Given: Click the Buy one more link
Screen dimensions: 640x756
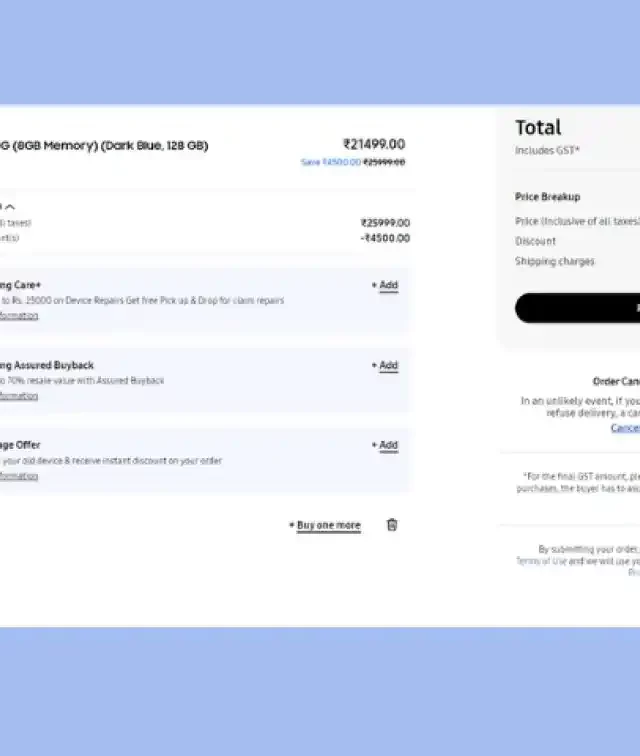Looking at the screenshot, I should pyautogui.click(x=325, y=525).
